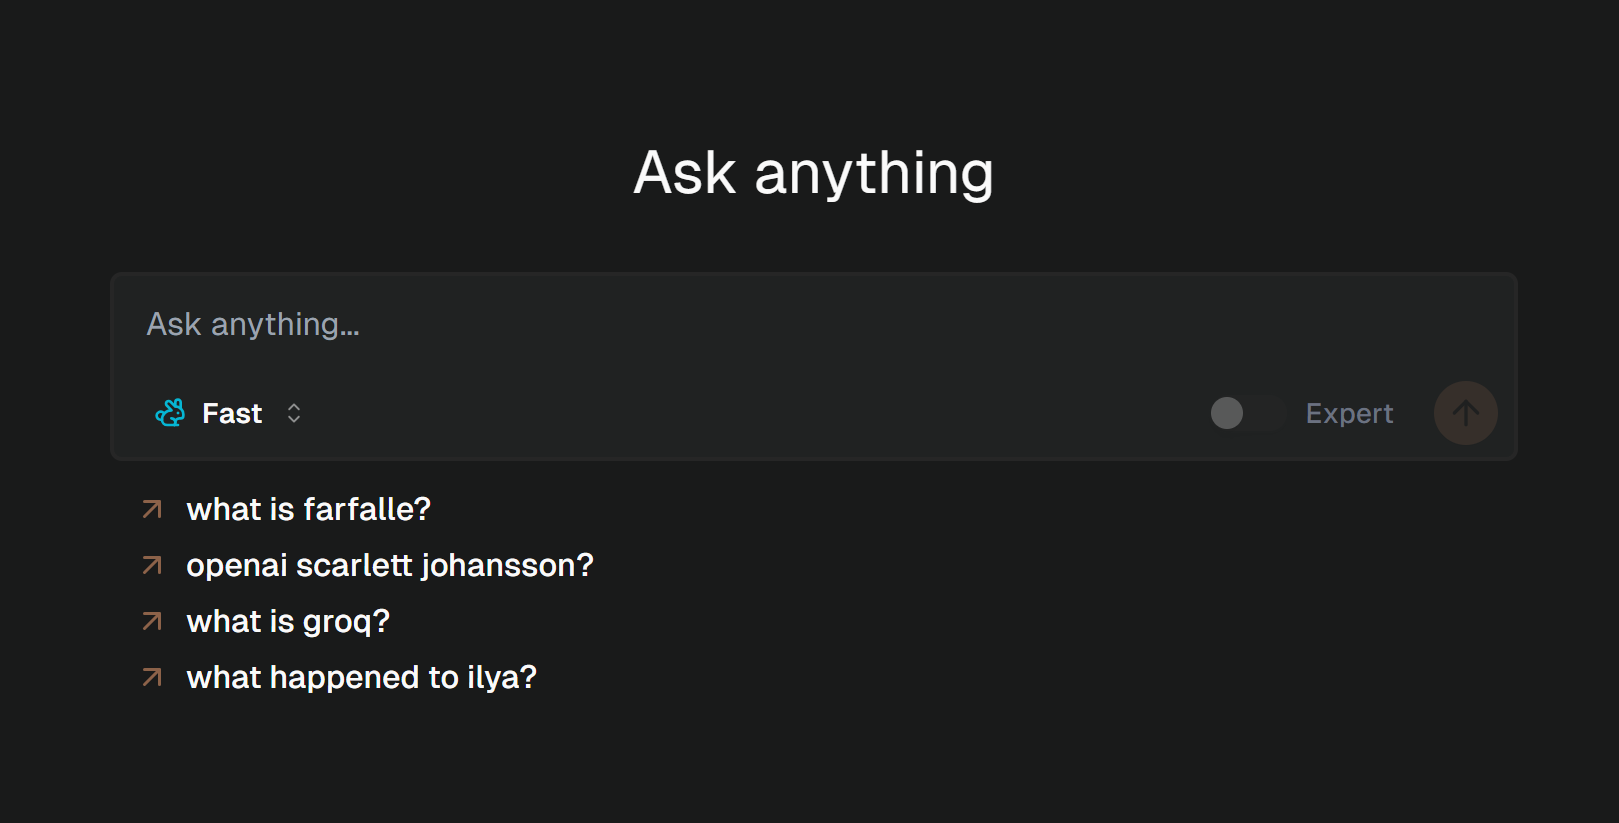The height and width of the screenshot is (823, 1619).
Task: Click the "Expert" label text
Action: [x=1349, y=413]
